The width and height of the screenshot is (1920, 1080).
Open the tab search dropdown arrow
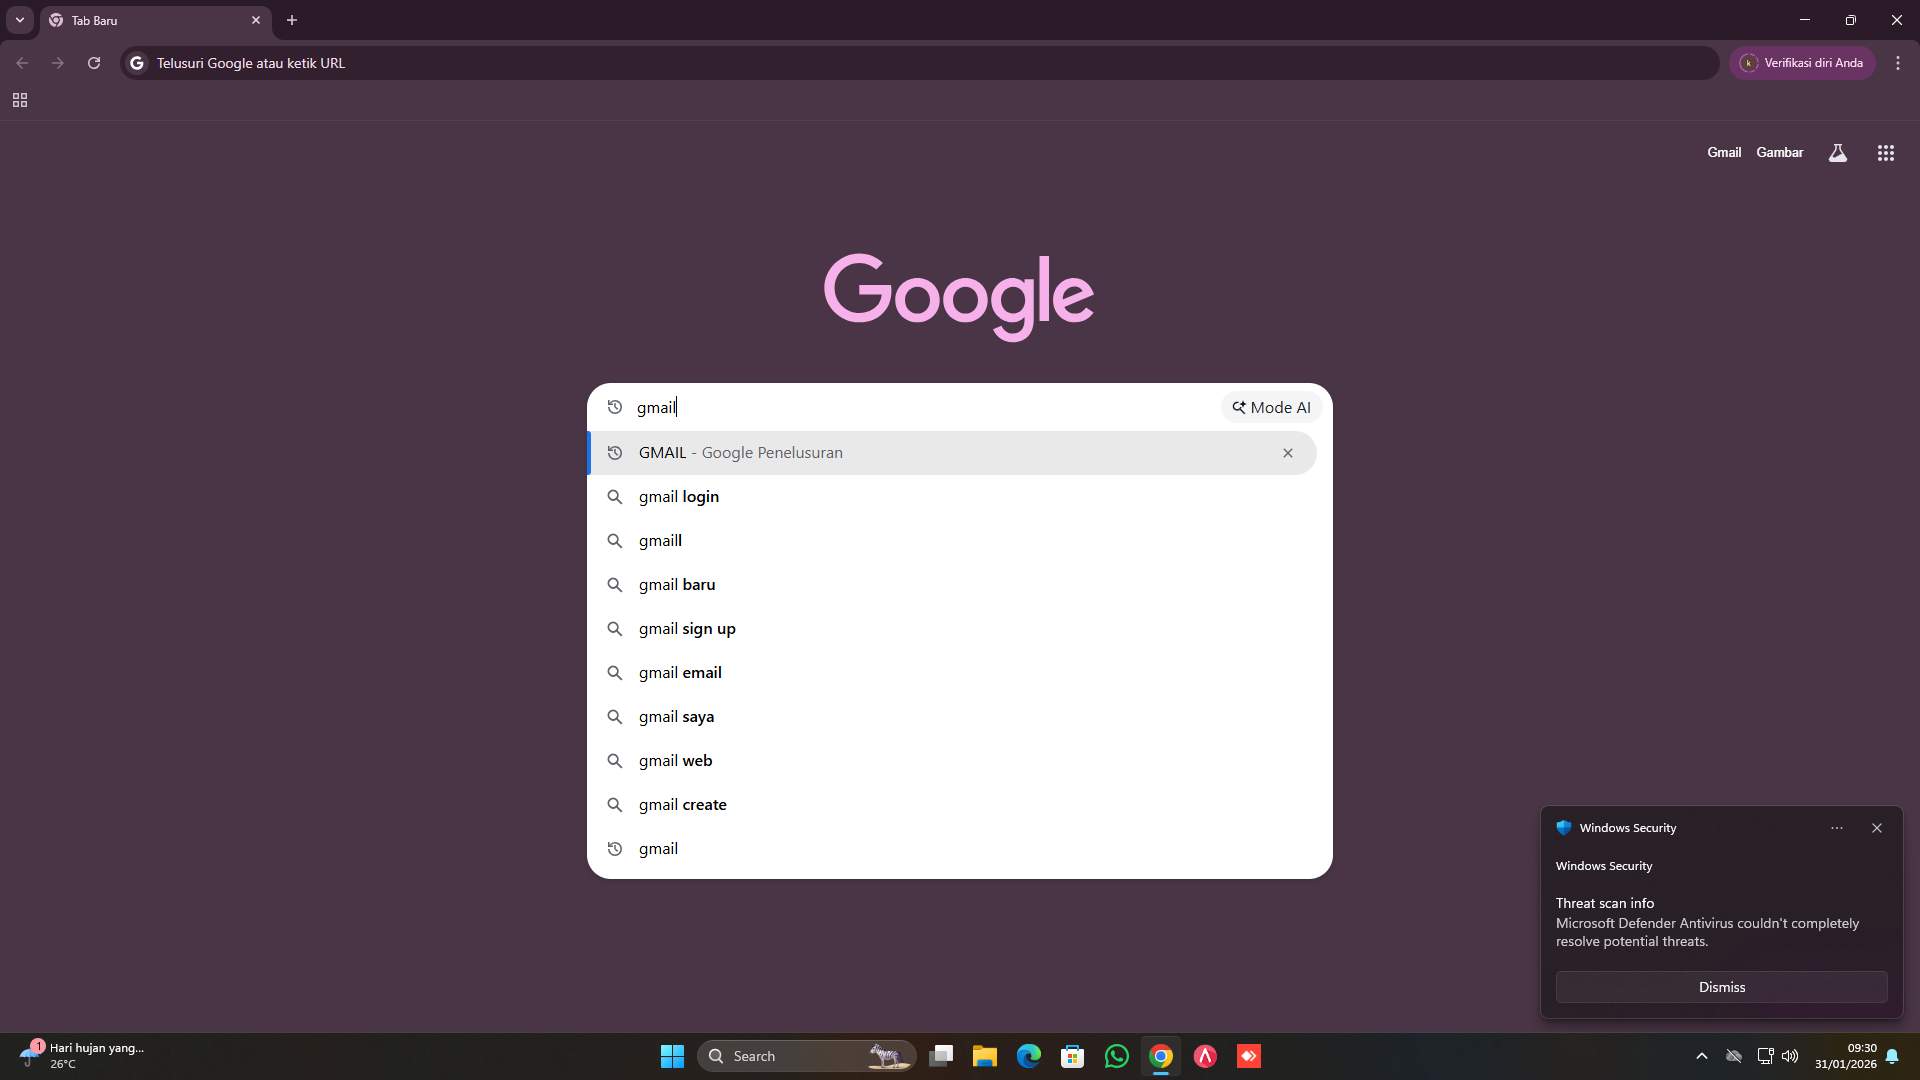coord(19,20)
